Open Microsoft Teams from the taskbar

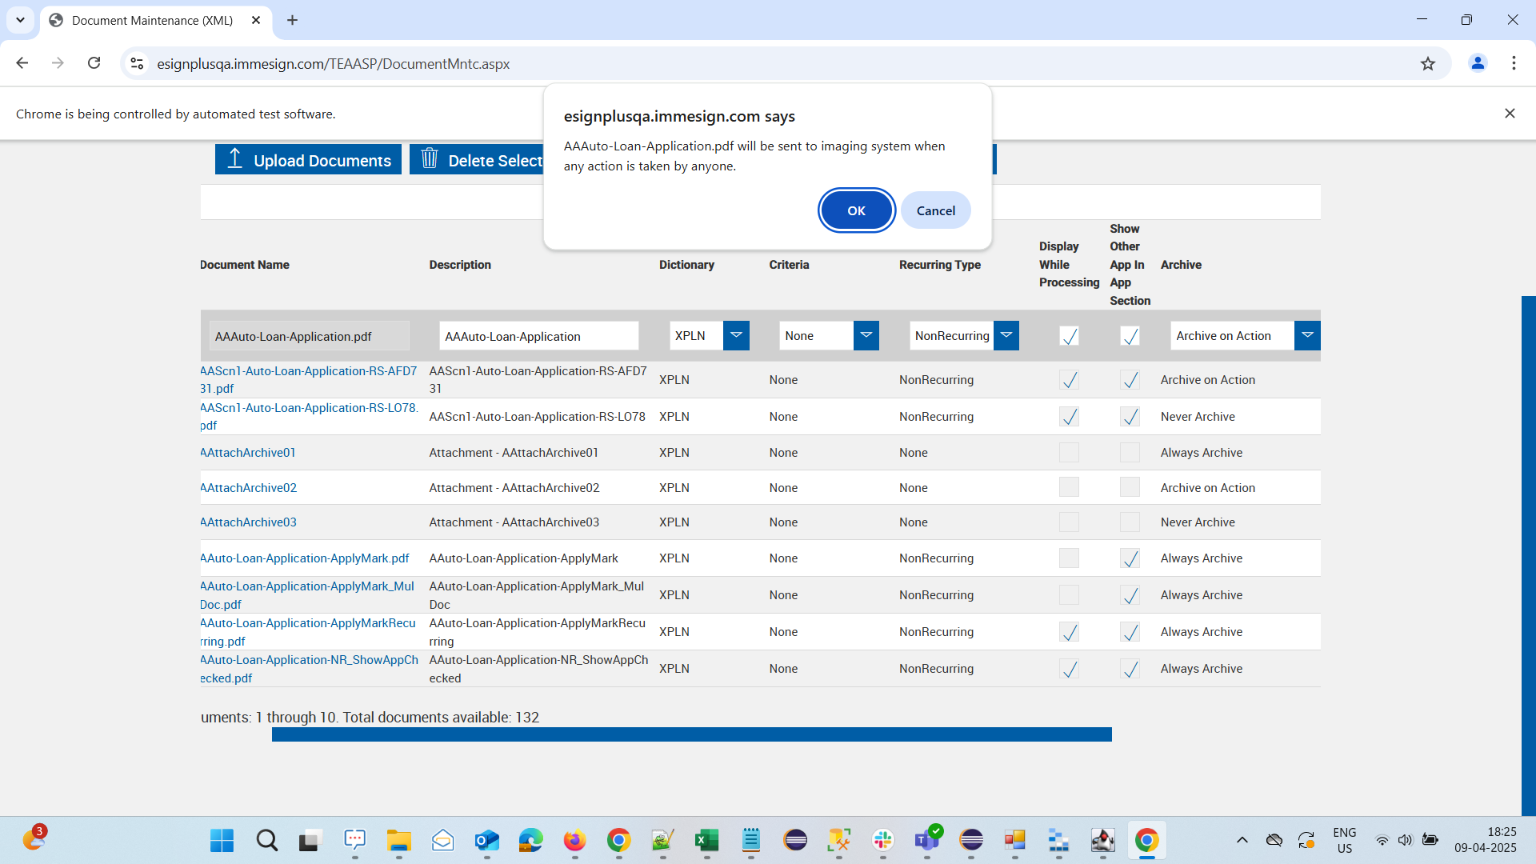(927, 841)
